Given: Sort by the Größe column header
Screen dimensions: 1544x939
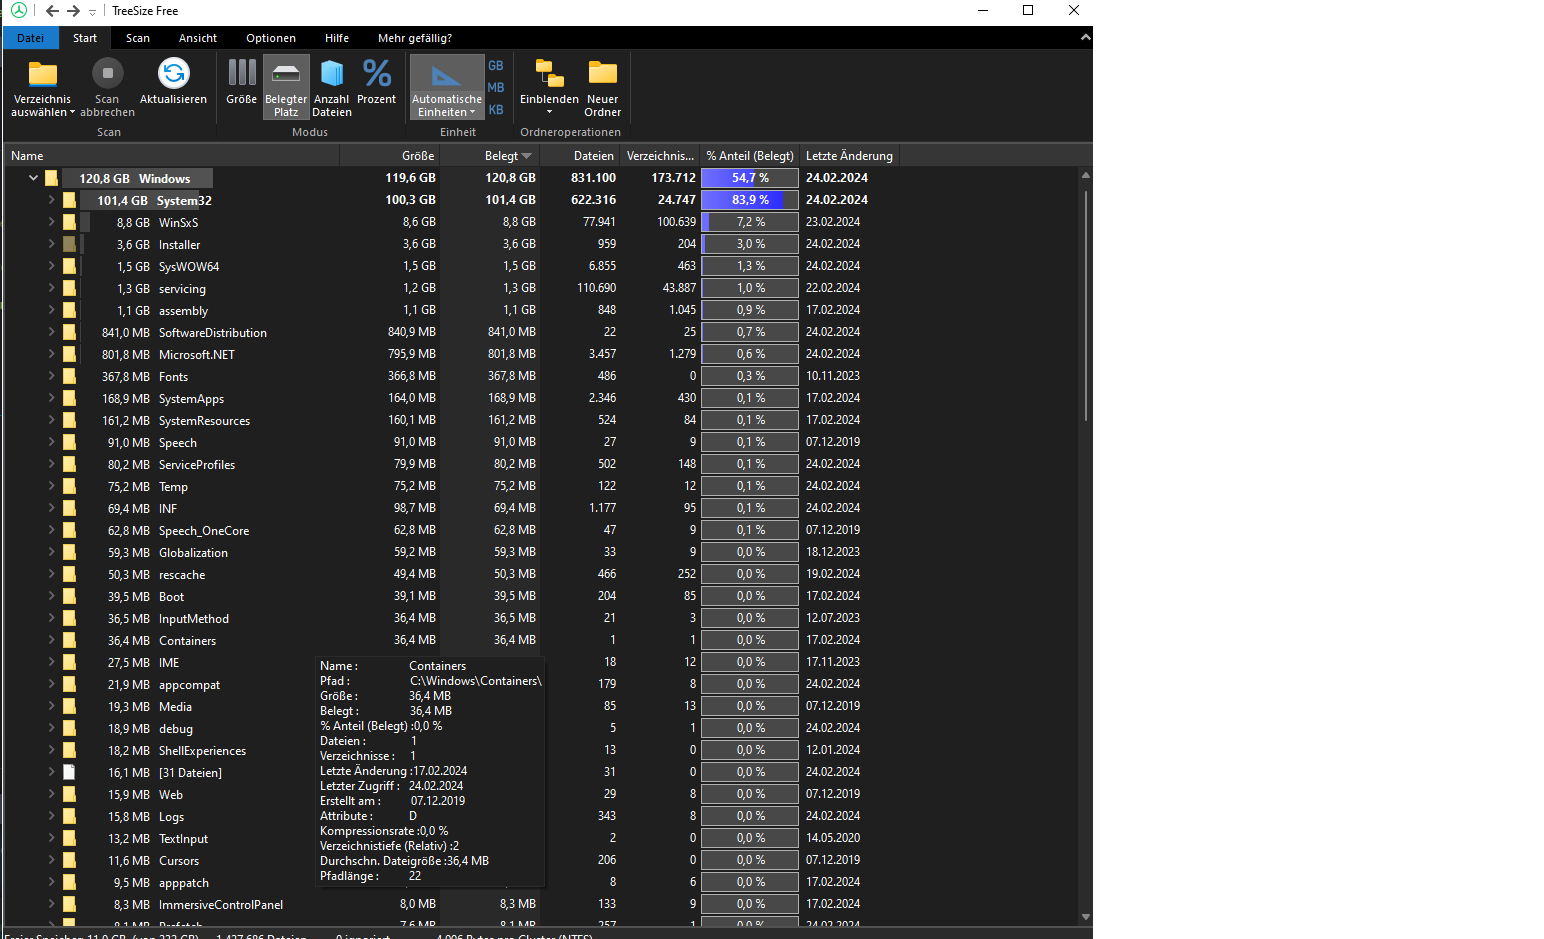Looking at the screenshot, I should 390,156.
